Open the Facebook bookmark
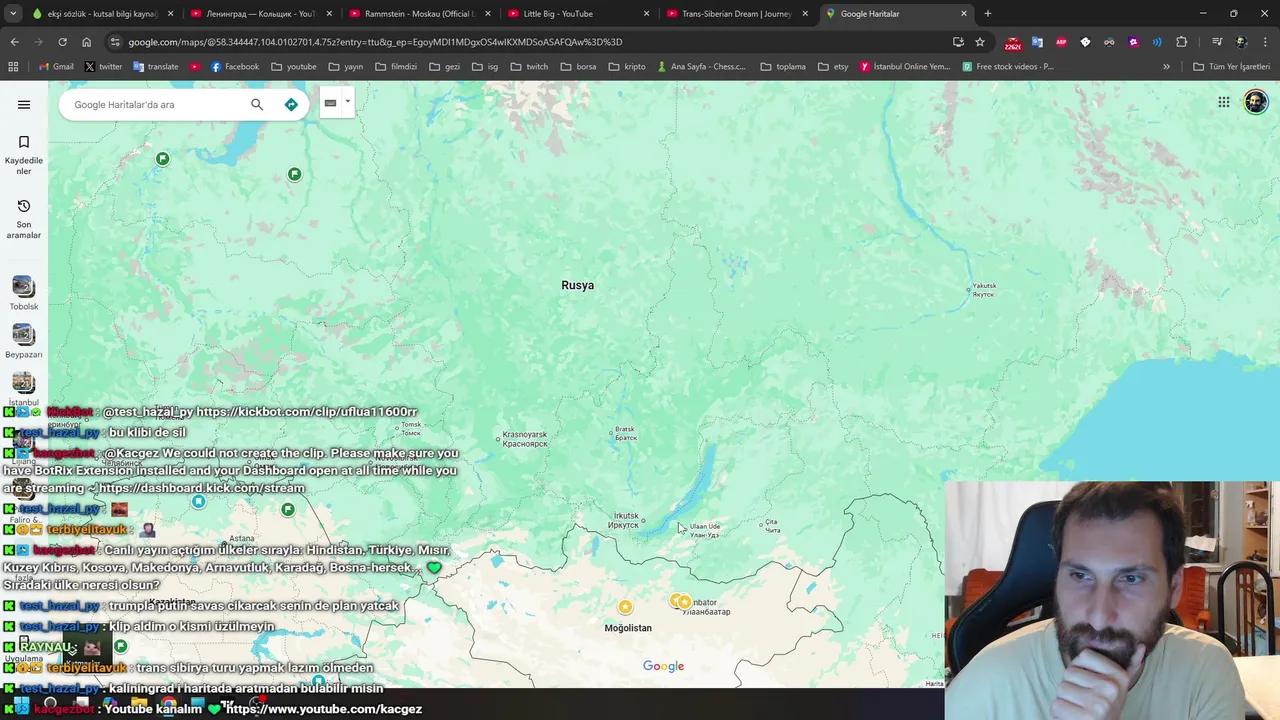The width and height of the screenshot is (1280, 720). click(234, 67)
